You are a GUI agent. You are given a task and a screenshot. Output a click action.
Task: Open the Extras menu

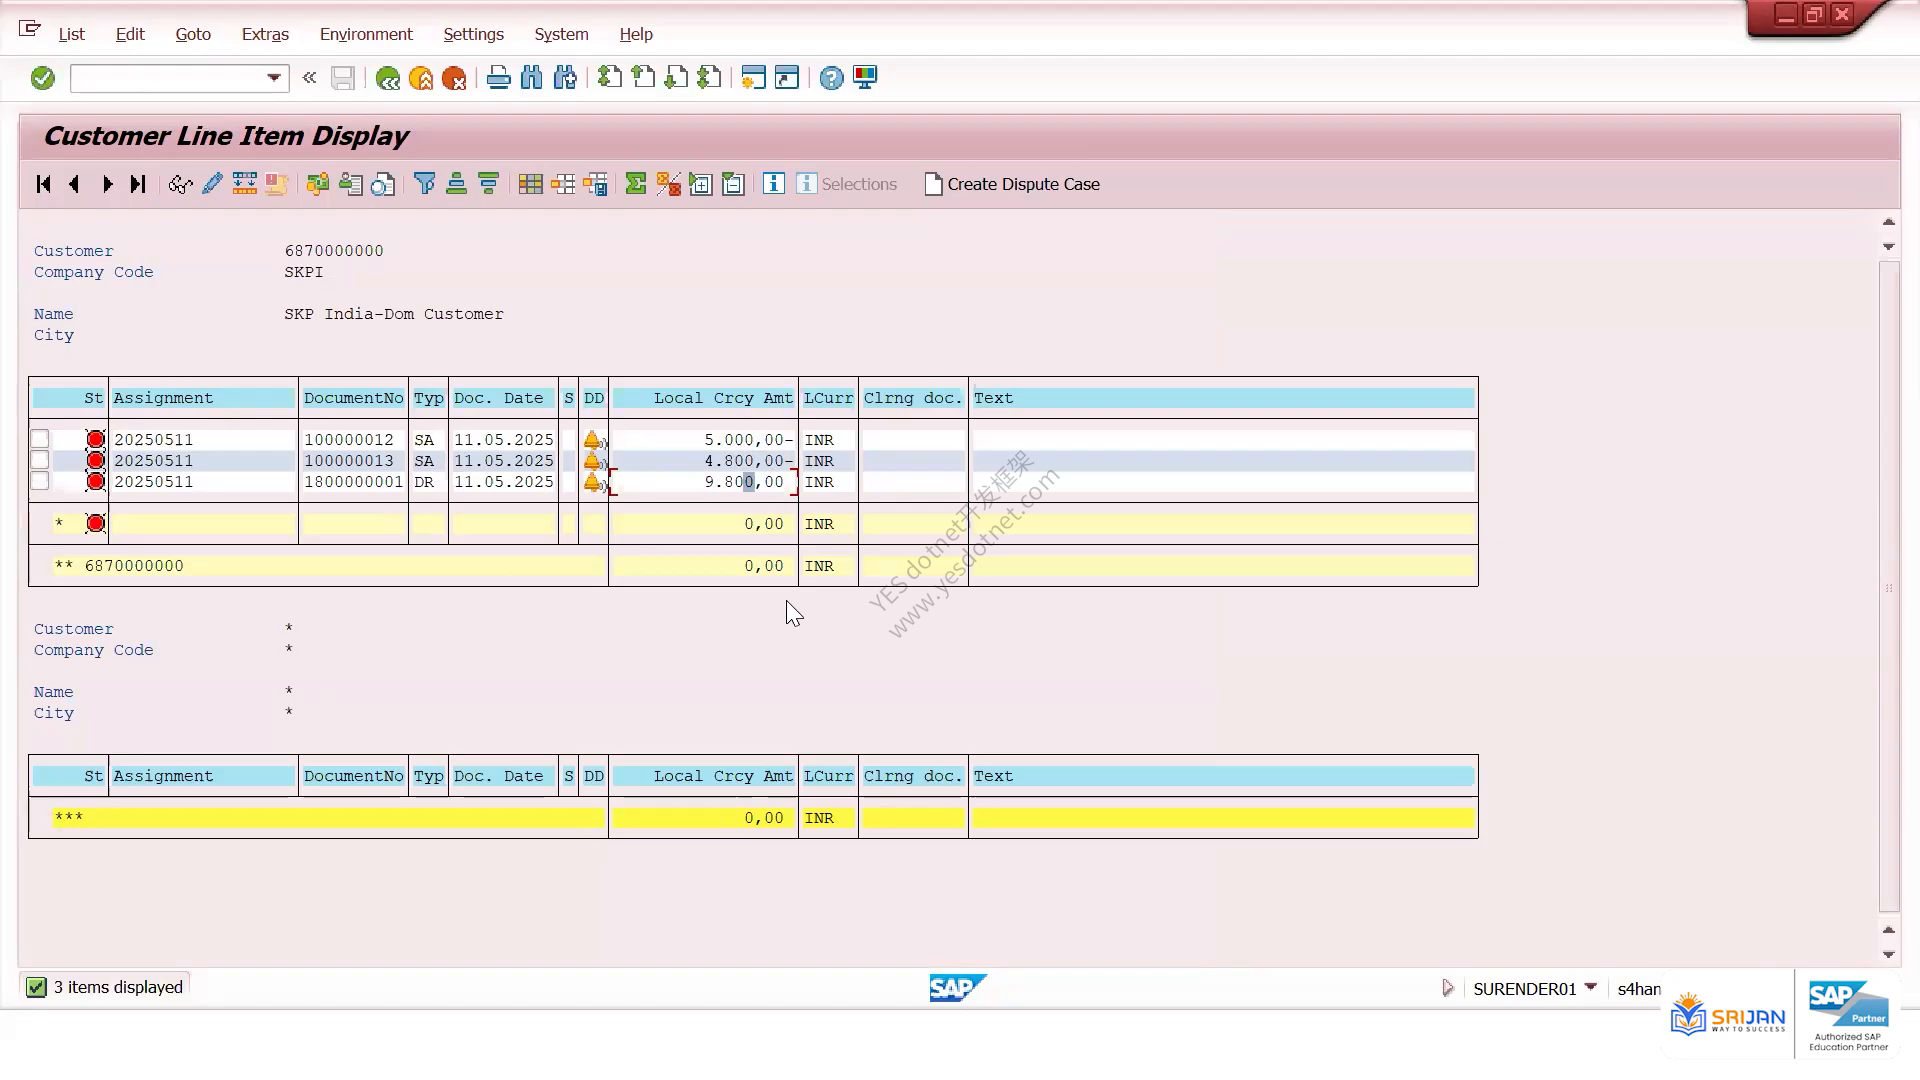coord(265,34)
